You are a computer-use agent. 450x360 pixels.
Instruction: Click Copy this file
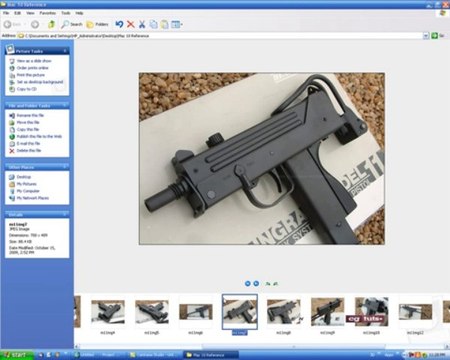coord(24,129)
